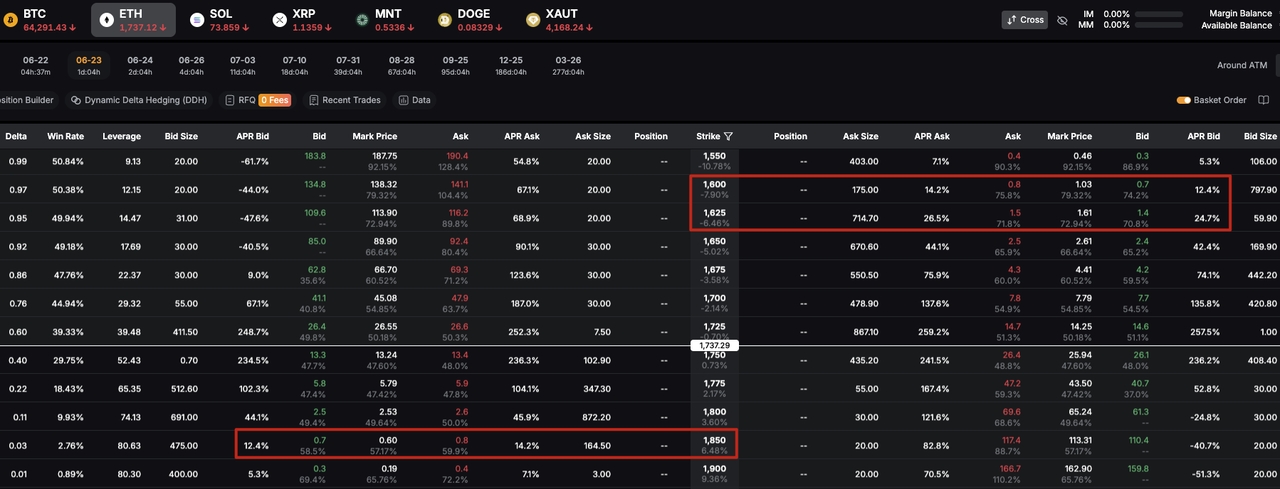Click the Margin Balance label
The width and height of the screenshot is (1280, 489).
click(x=1241, y=14)
